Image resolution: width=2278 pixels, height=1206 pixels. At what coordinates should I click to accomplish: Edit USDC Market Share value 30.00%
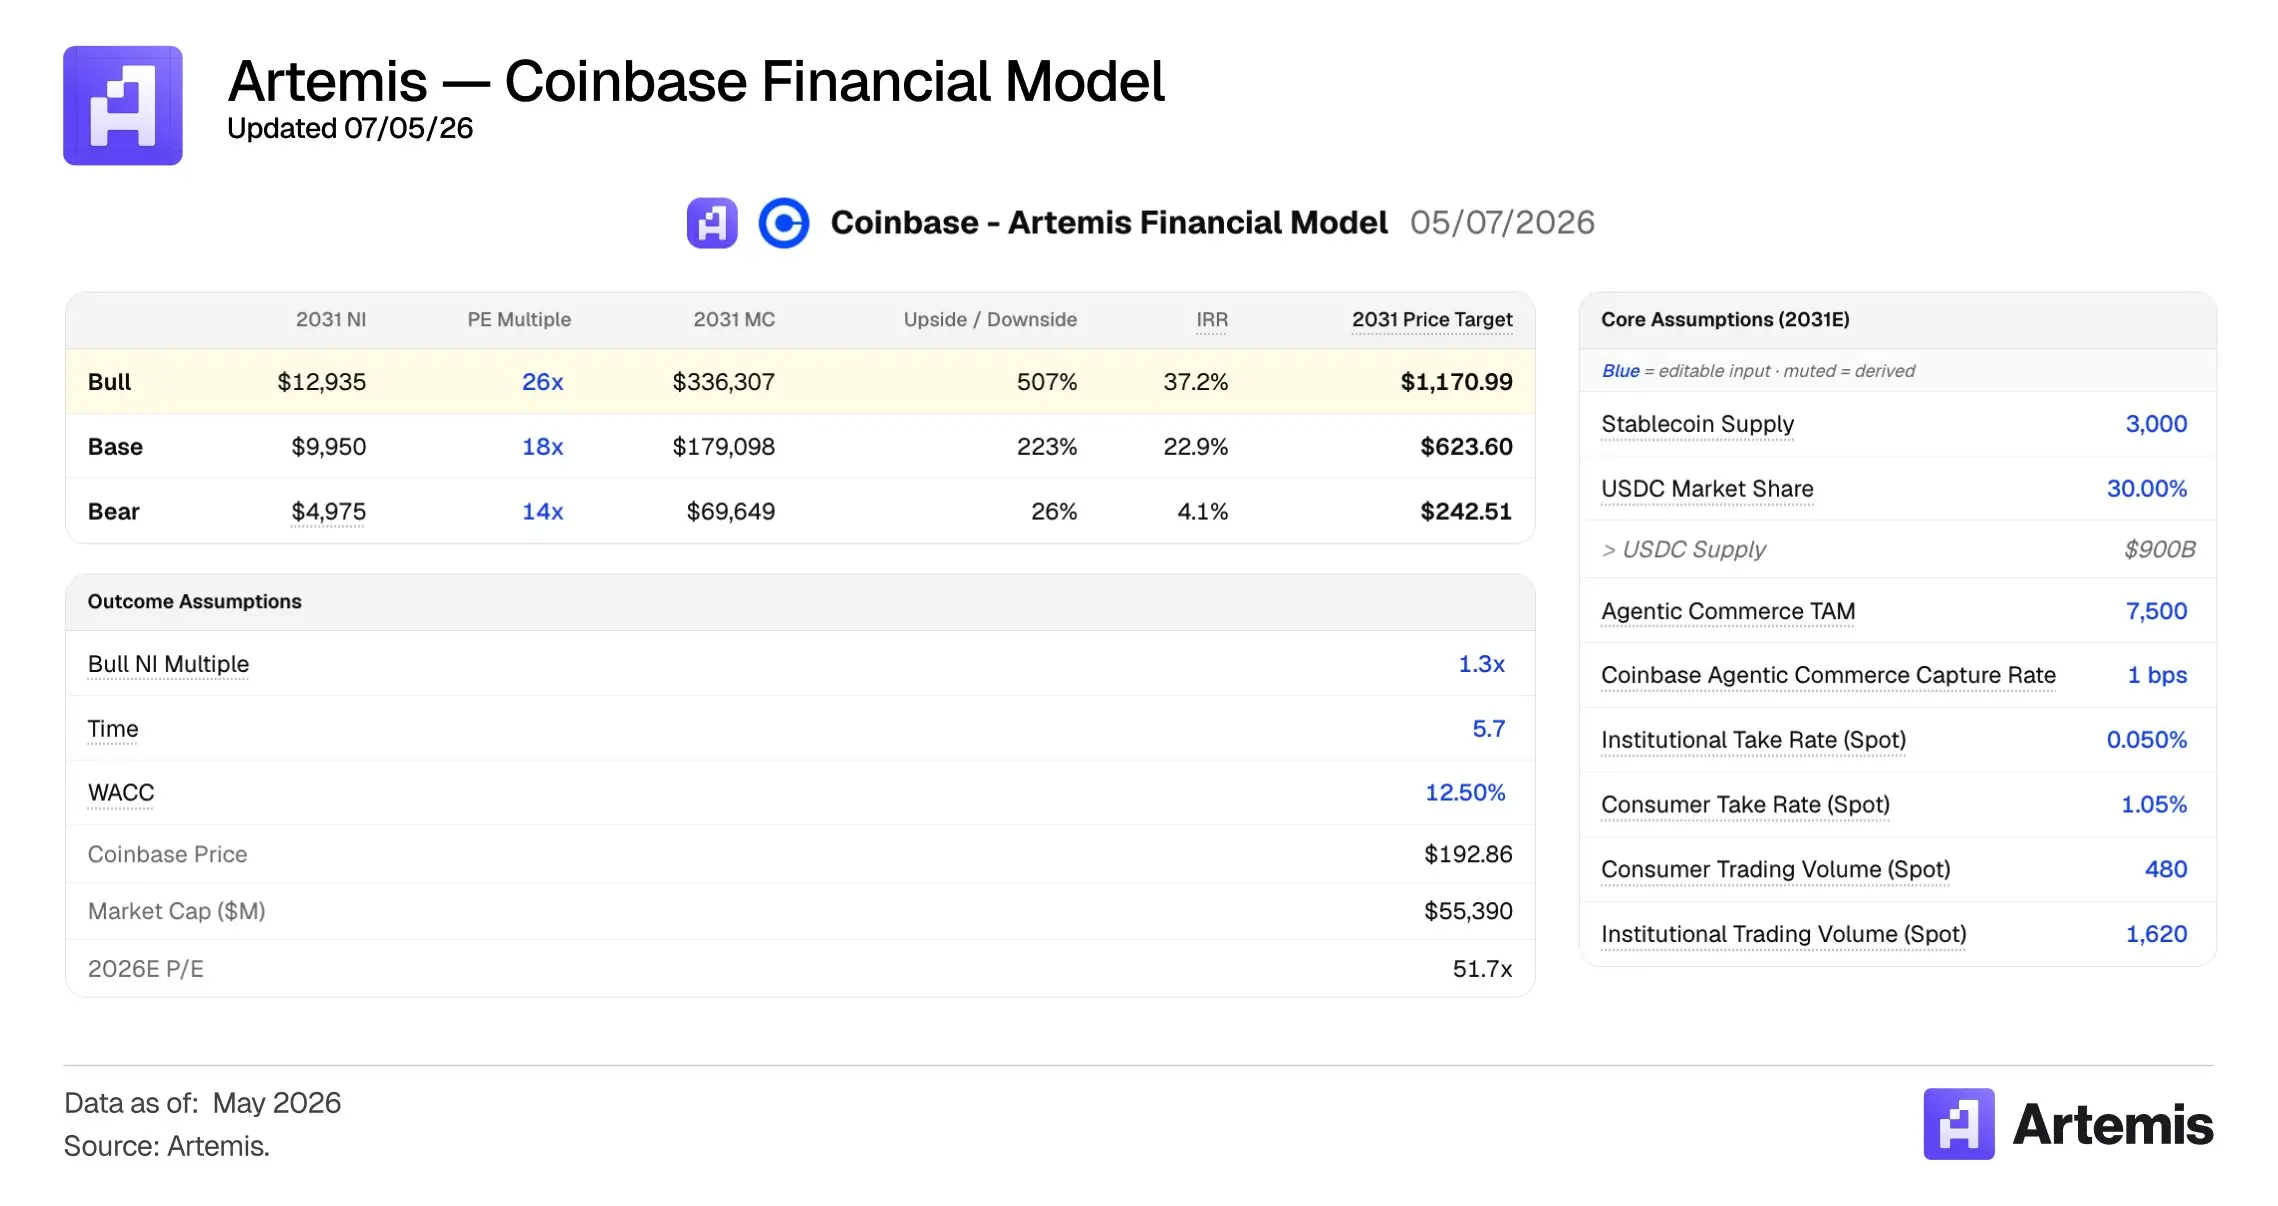(2147, 489)
